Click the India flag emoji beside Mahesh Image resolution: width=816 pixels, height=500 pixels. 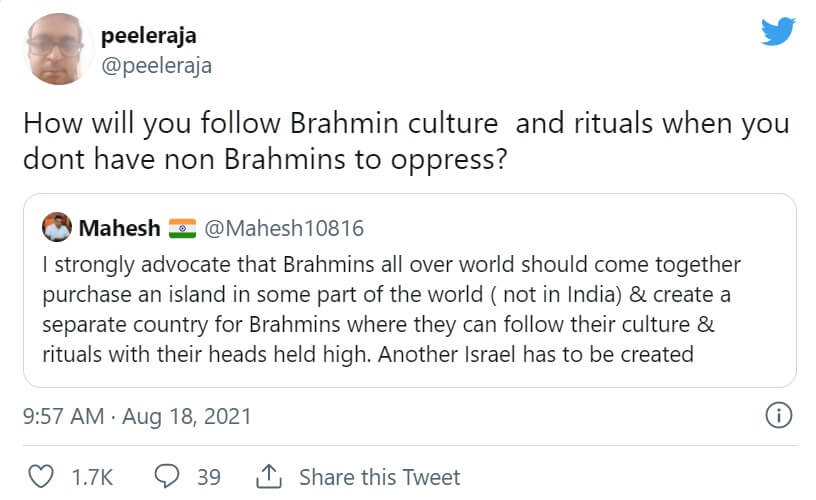181,229
